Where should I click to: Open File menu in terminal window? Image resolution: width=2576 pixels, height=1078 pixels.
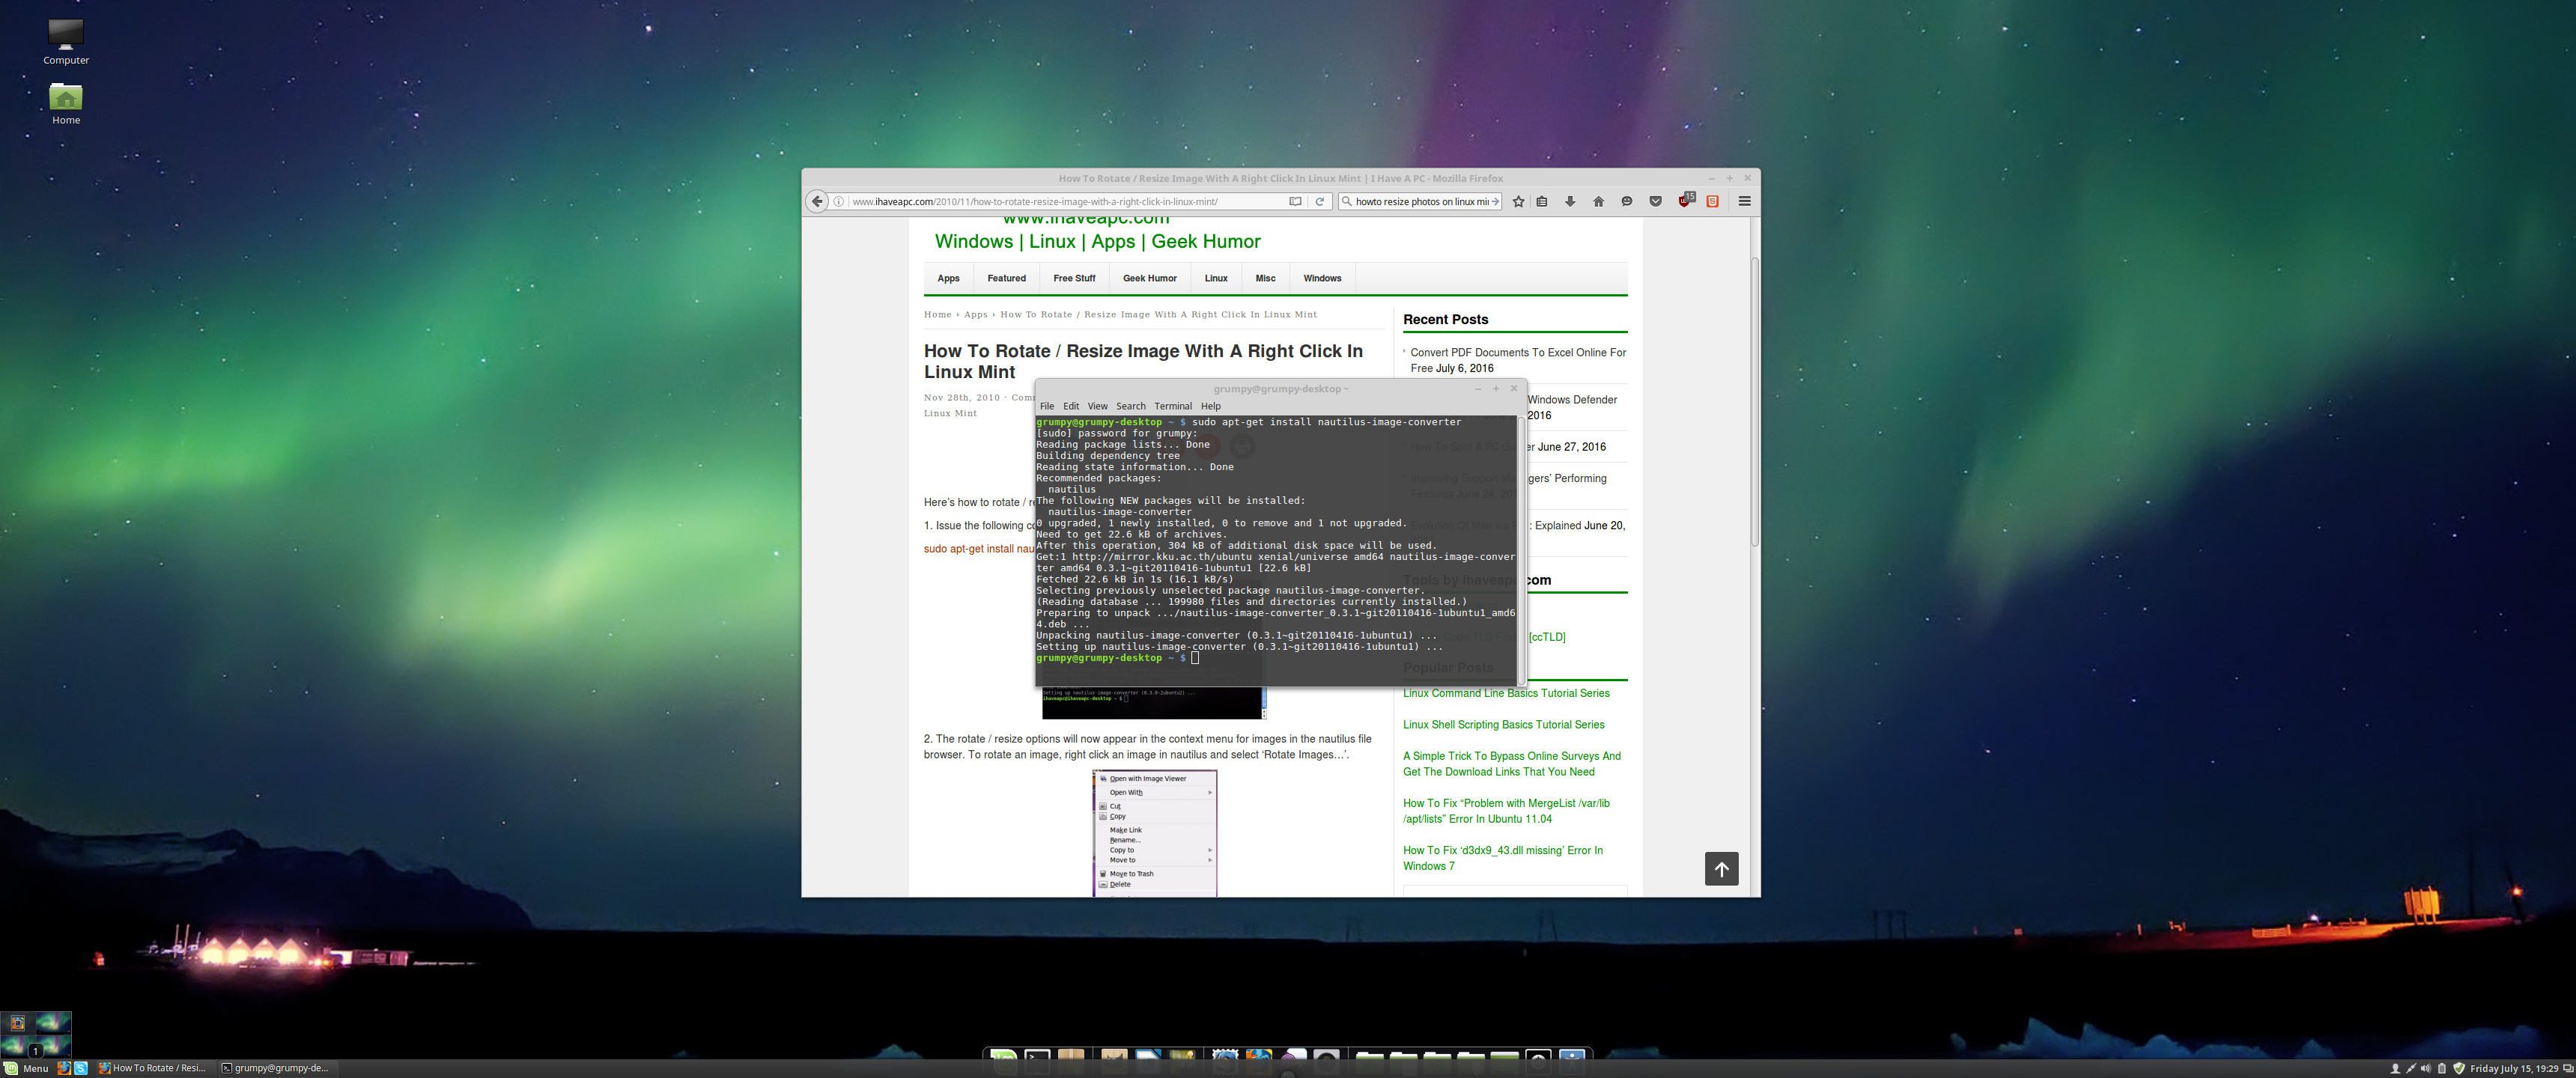(1046, 406)
